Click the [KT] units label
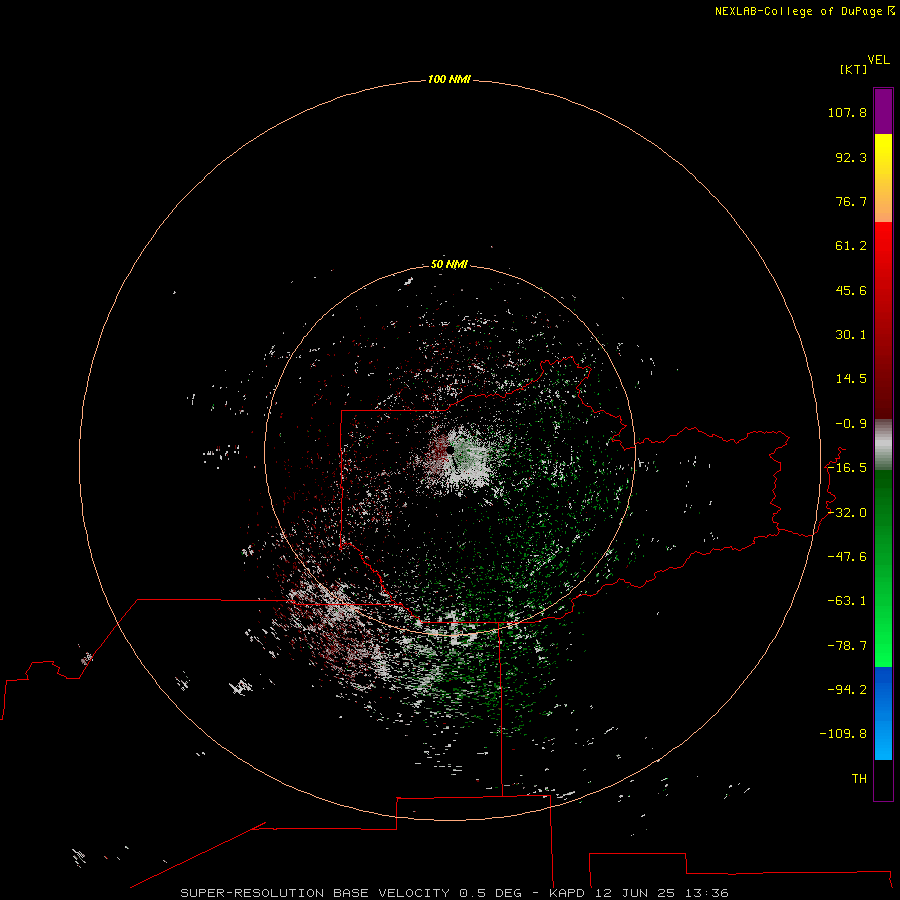Viewport: 900px width, 900px height. (x=853, y=69)
